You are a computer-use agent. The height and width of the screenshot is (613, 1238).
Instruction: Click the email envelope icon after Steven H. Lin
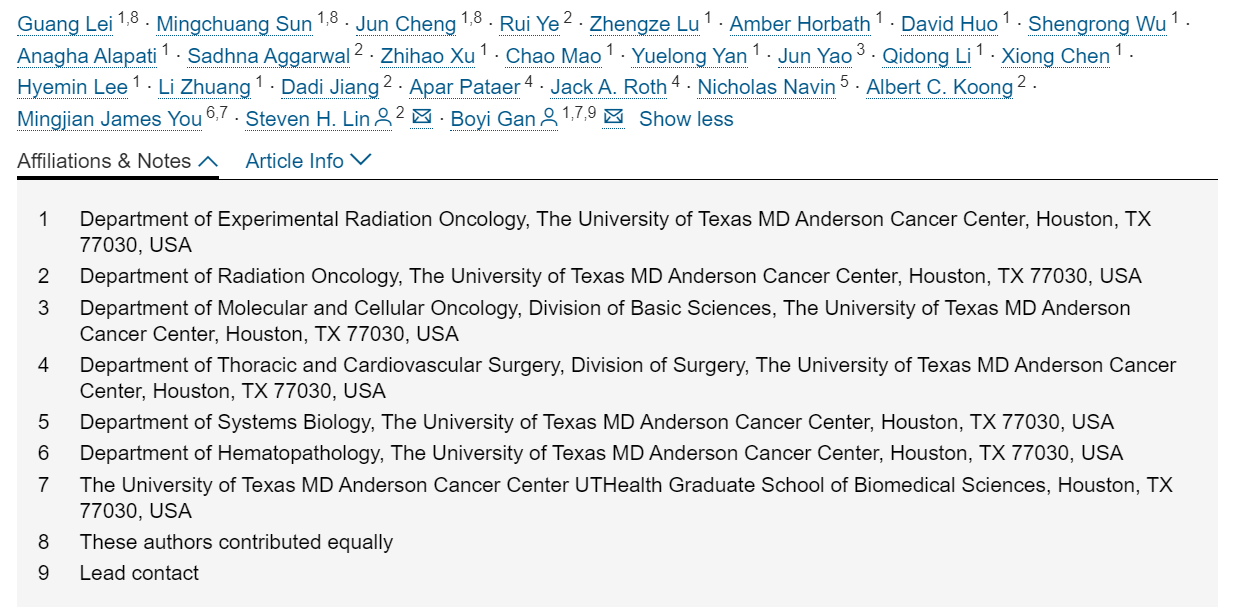coord(422,118)
